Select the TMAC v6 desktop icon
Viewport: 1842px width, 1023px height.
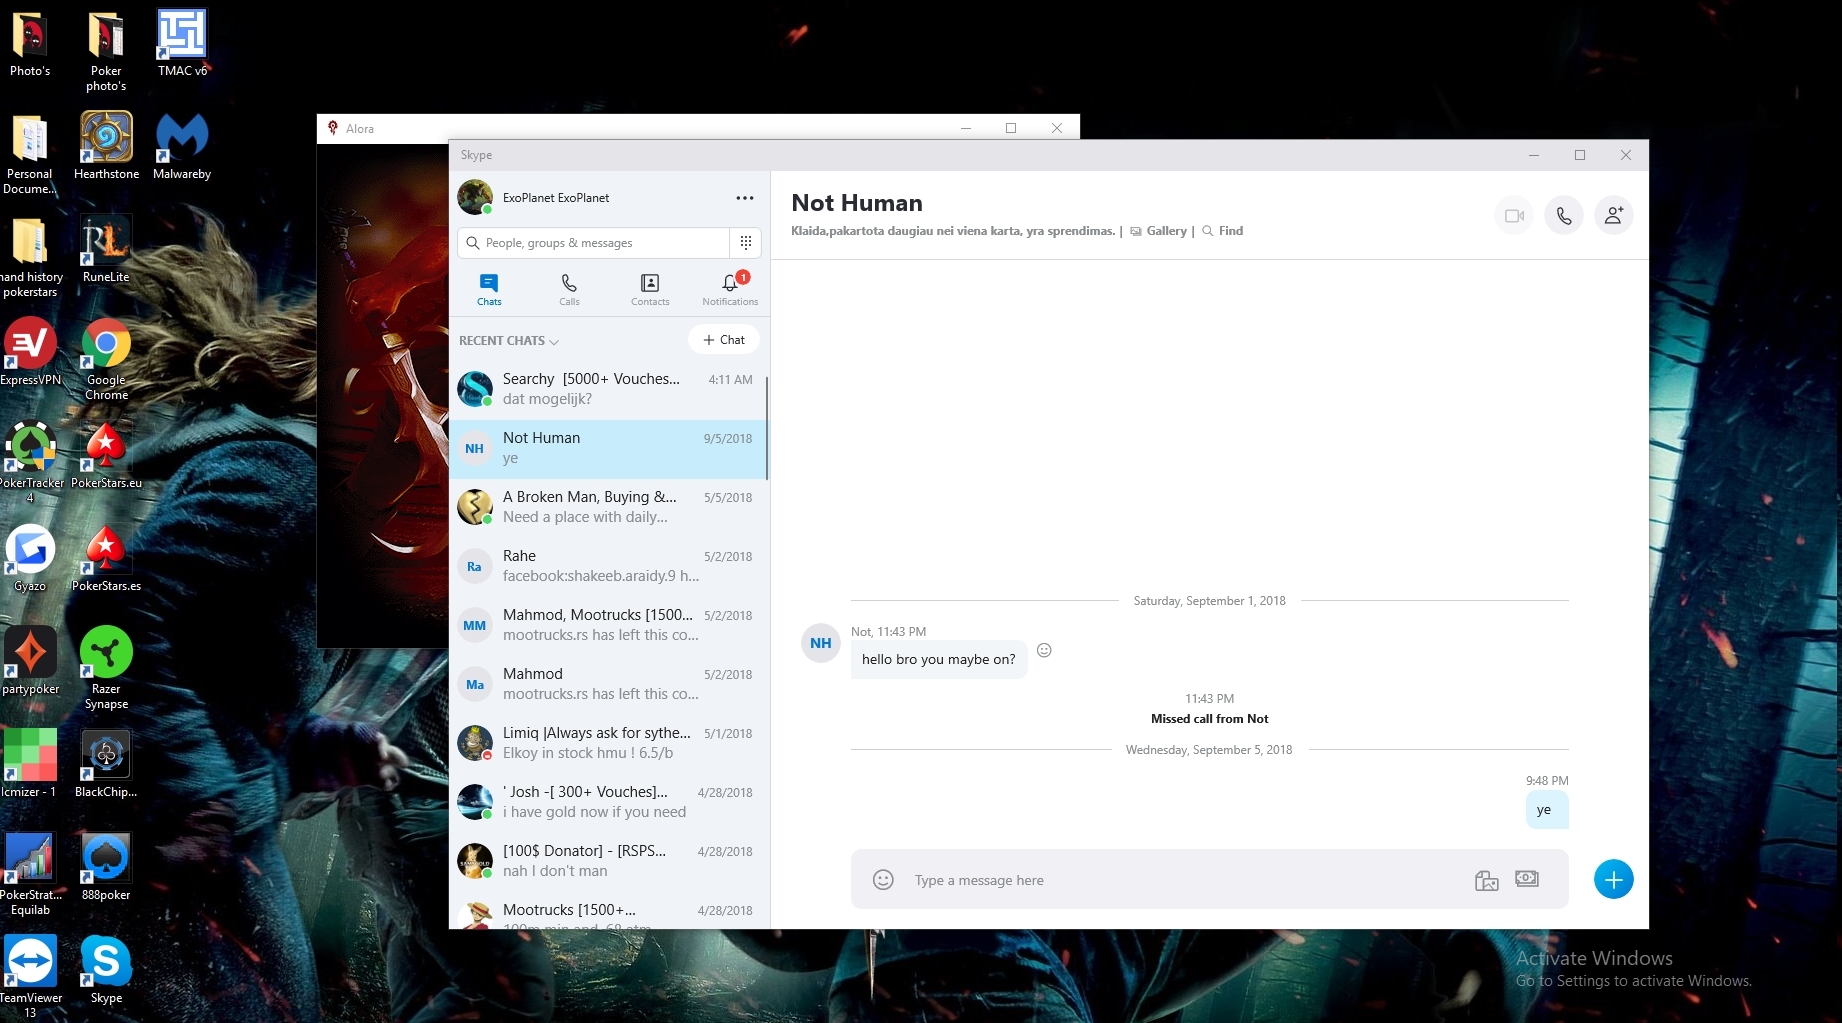click(182, 43)
